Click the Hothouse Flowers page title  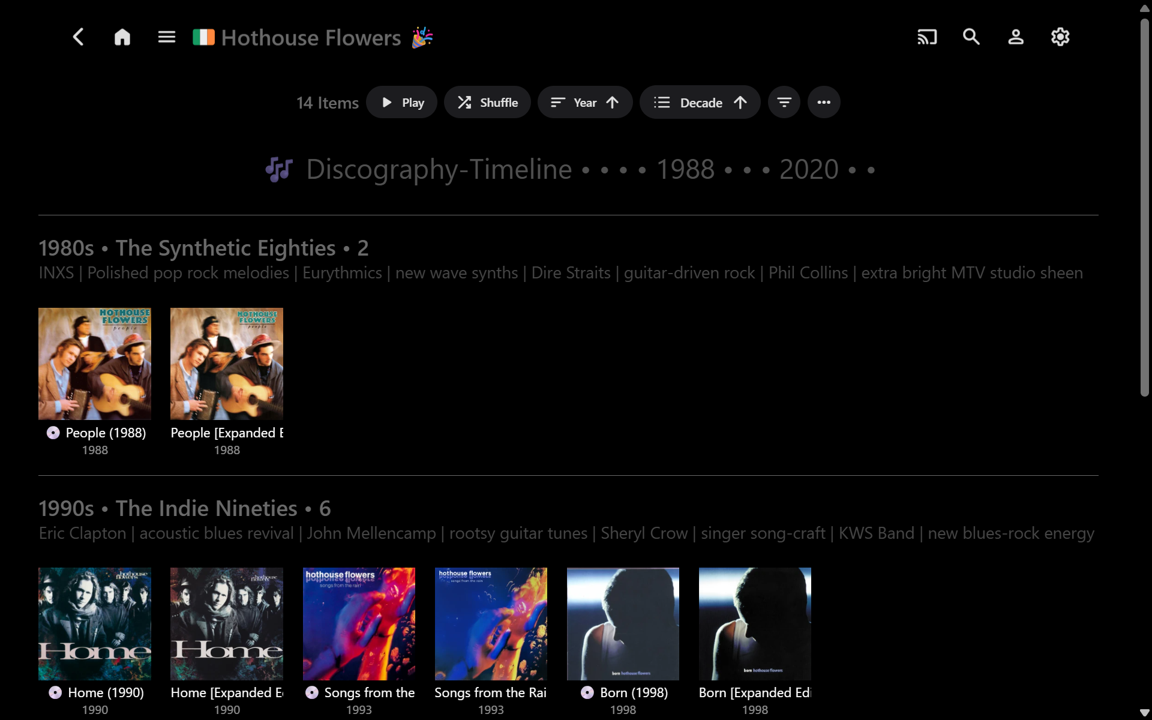pyautogui.click(x=311, y=37)
